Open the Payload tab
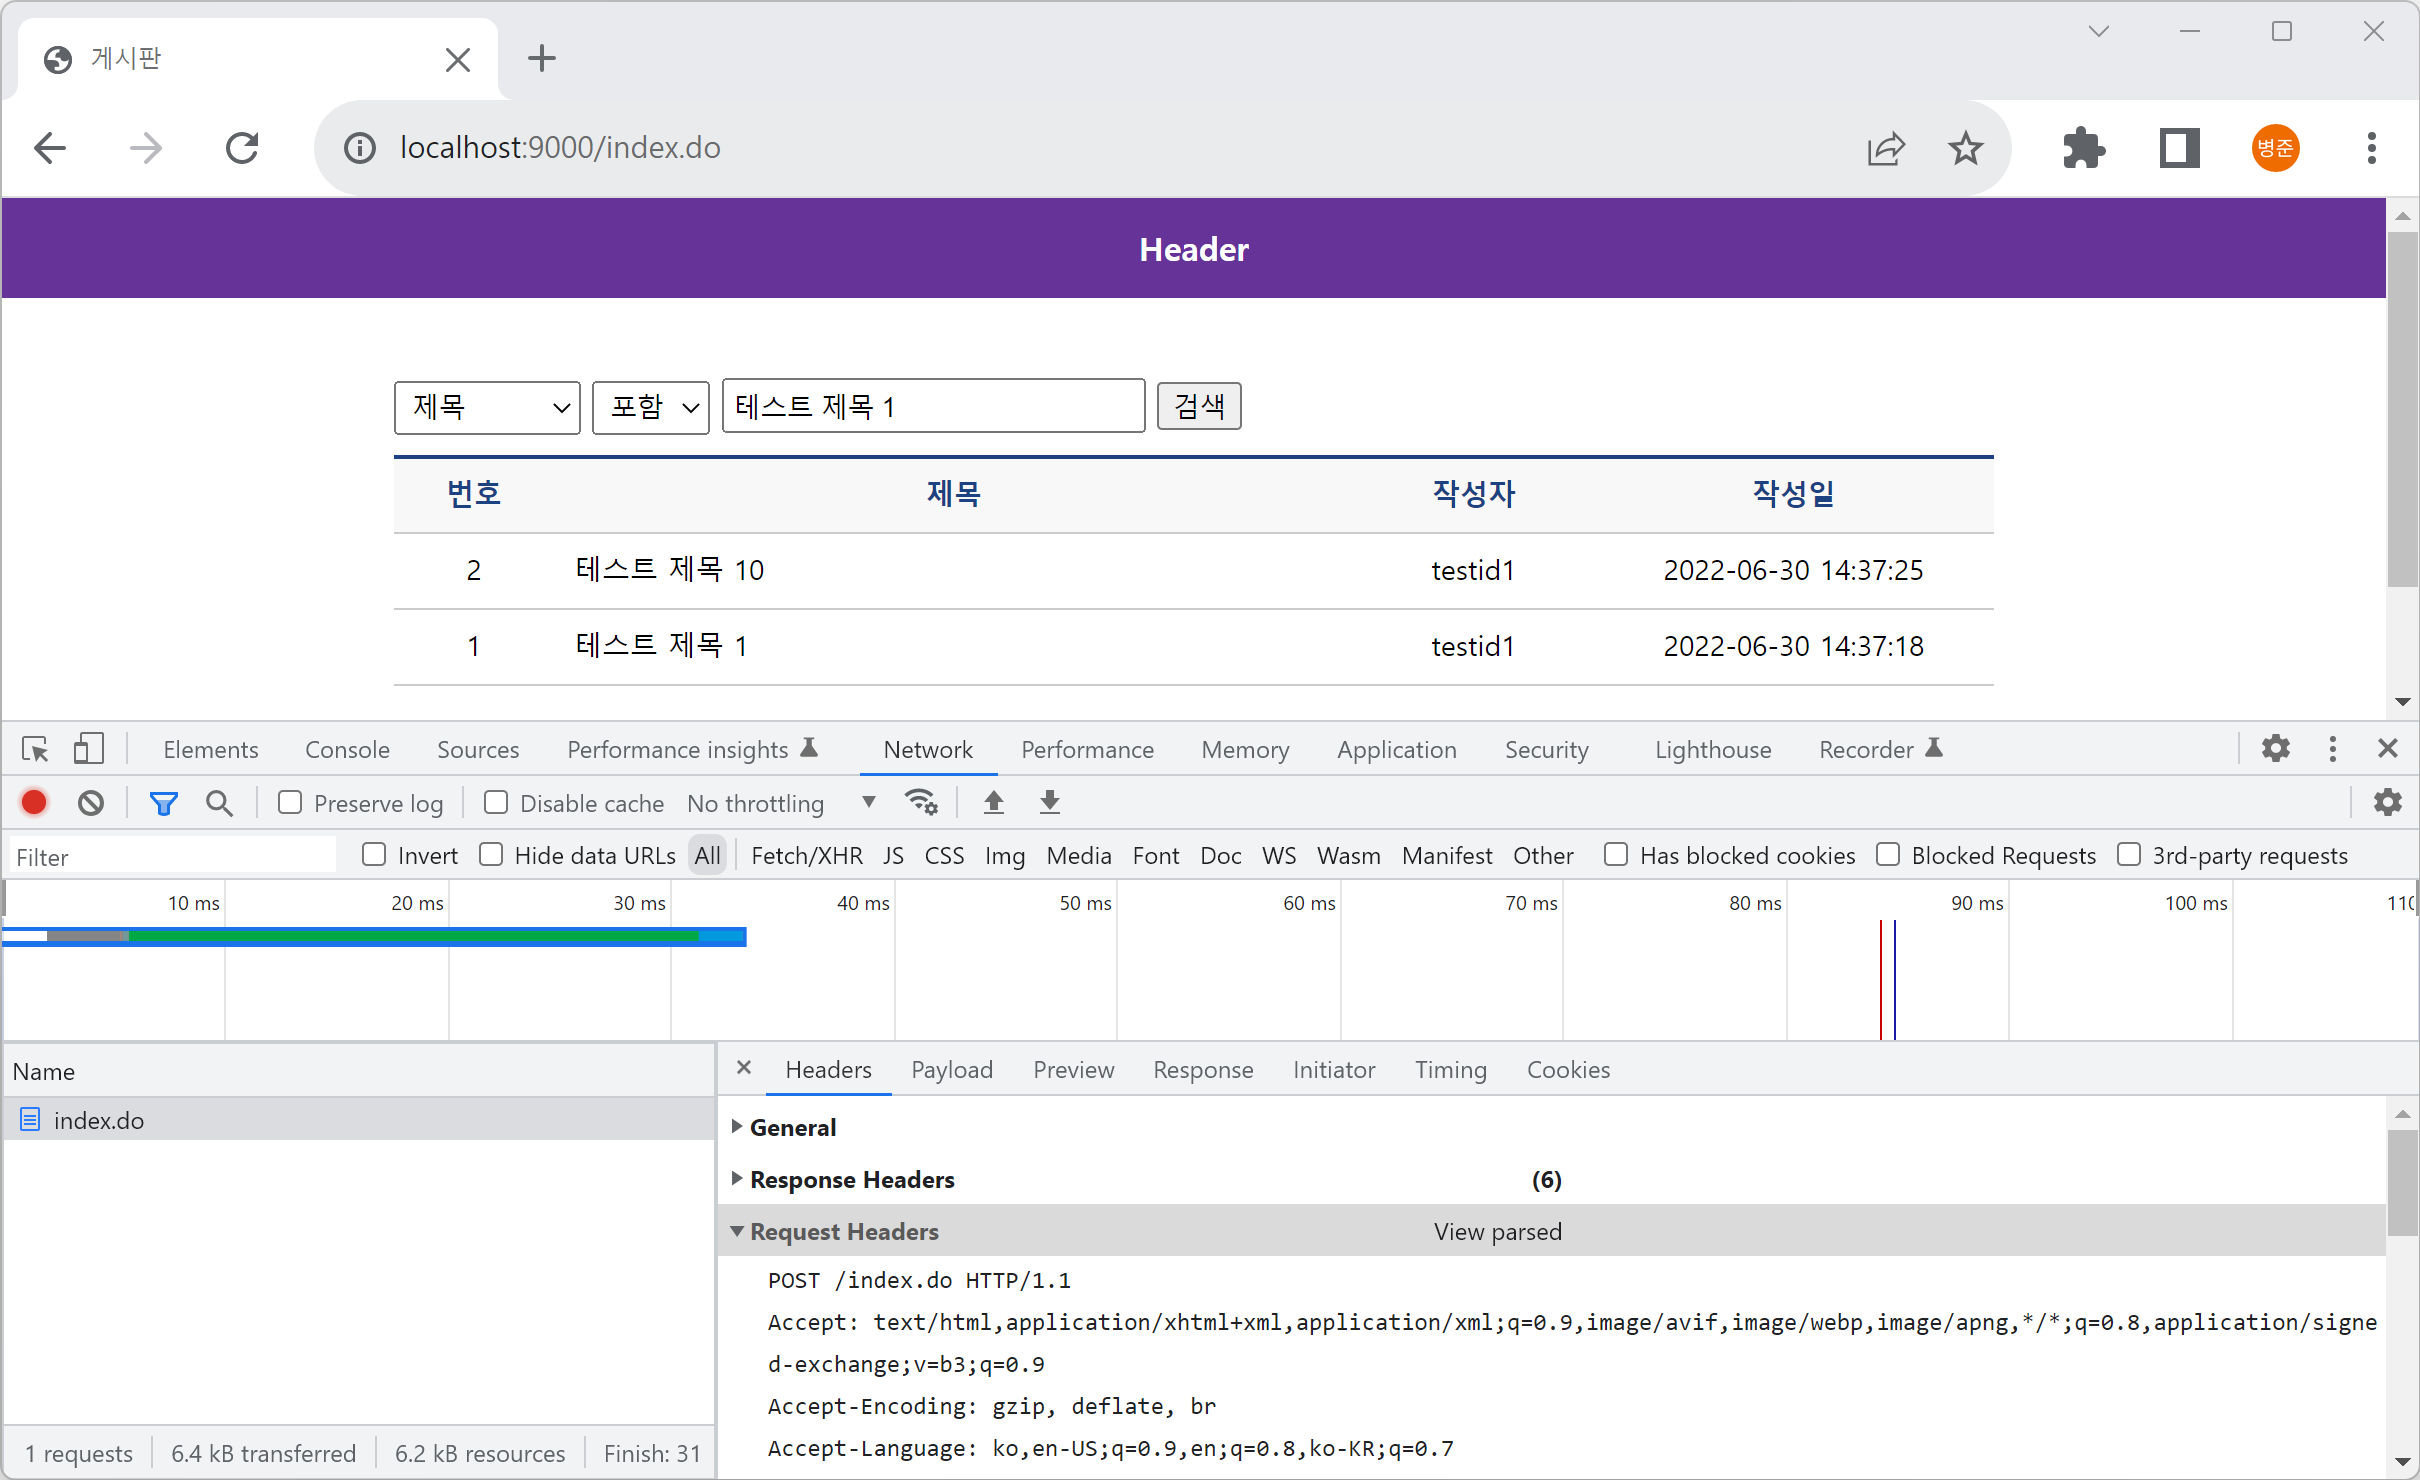The image size is (2420, 1480). (951, 1070)
